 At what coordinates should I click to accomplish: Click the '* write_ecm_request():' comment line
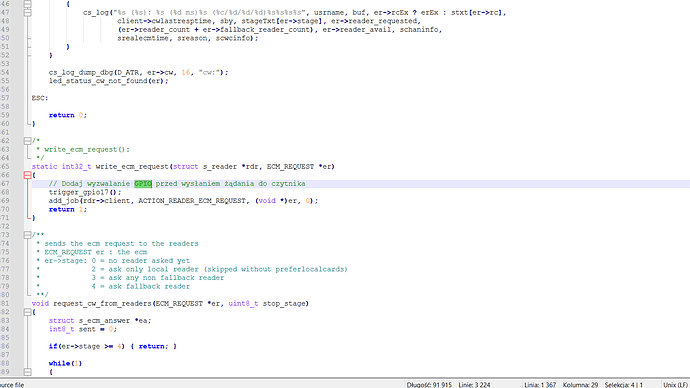click(83, 150)
